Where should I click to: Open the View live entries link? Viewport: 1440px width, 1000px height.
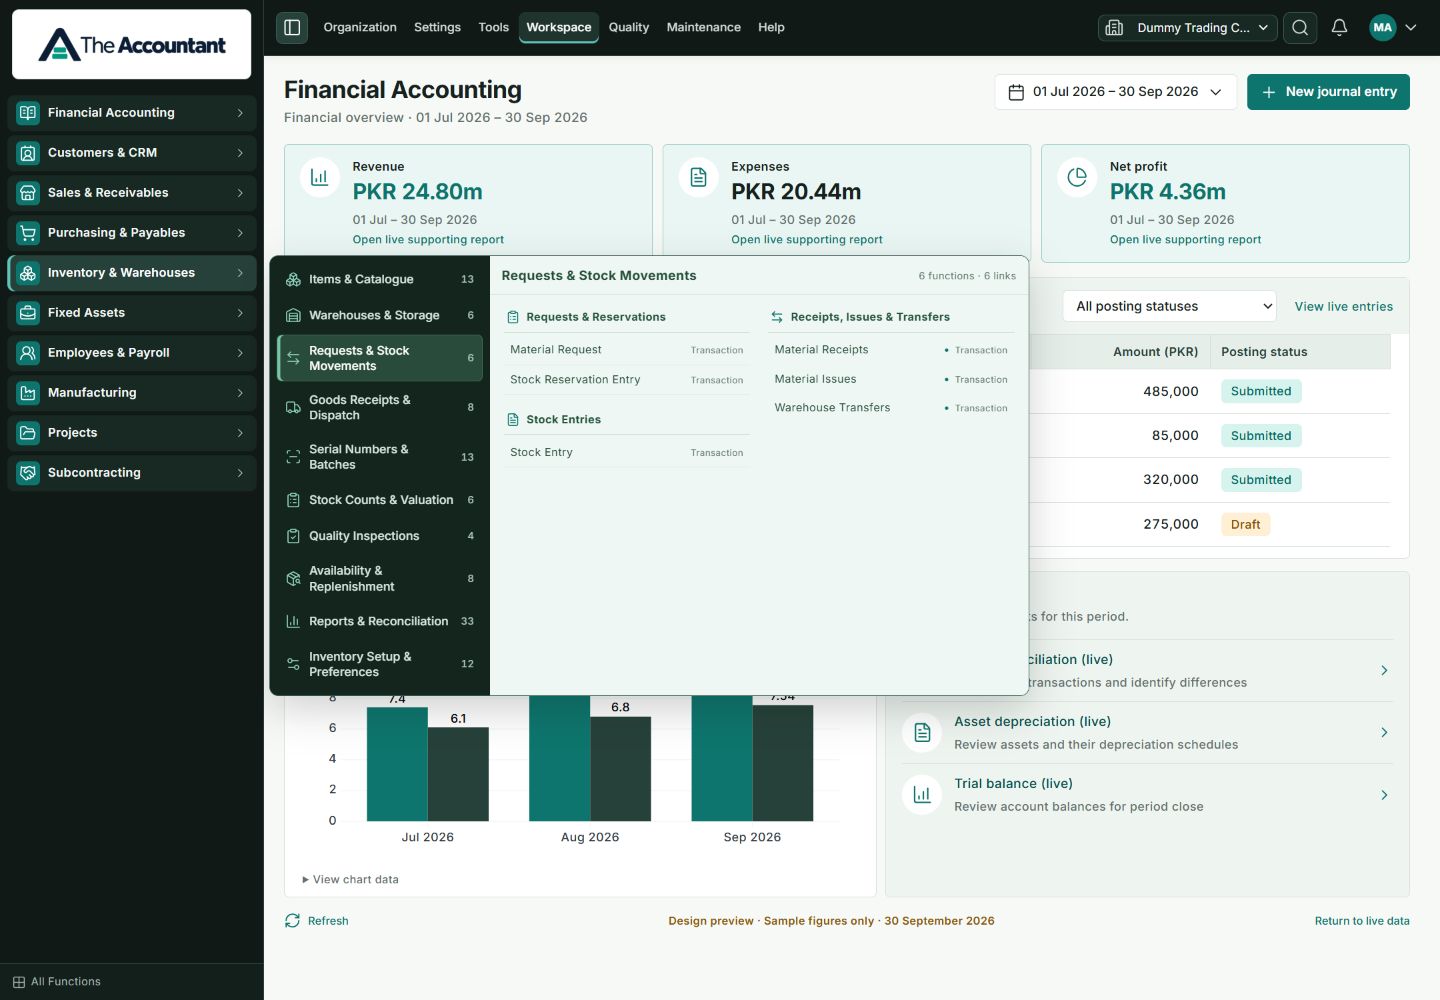[x=1344, y=307]
